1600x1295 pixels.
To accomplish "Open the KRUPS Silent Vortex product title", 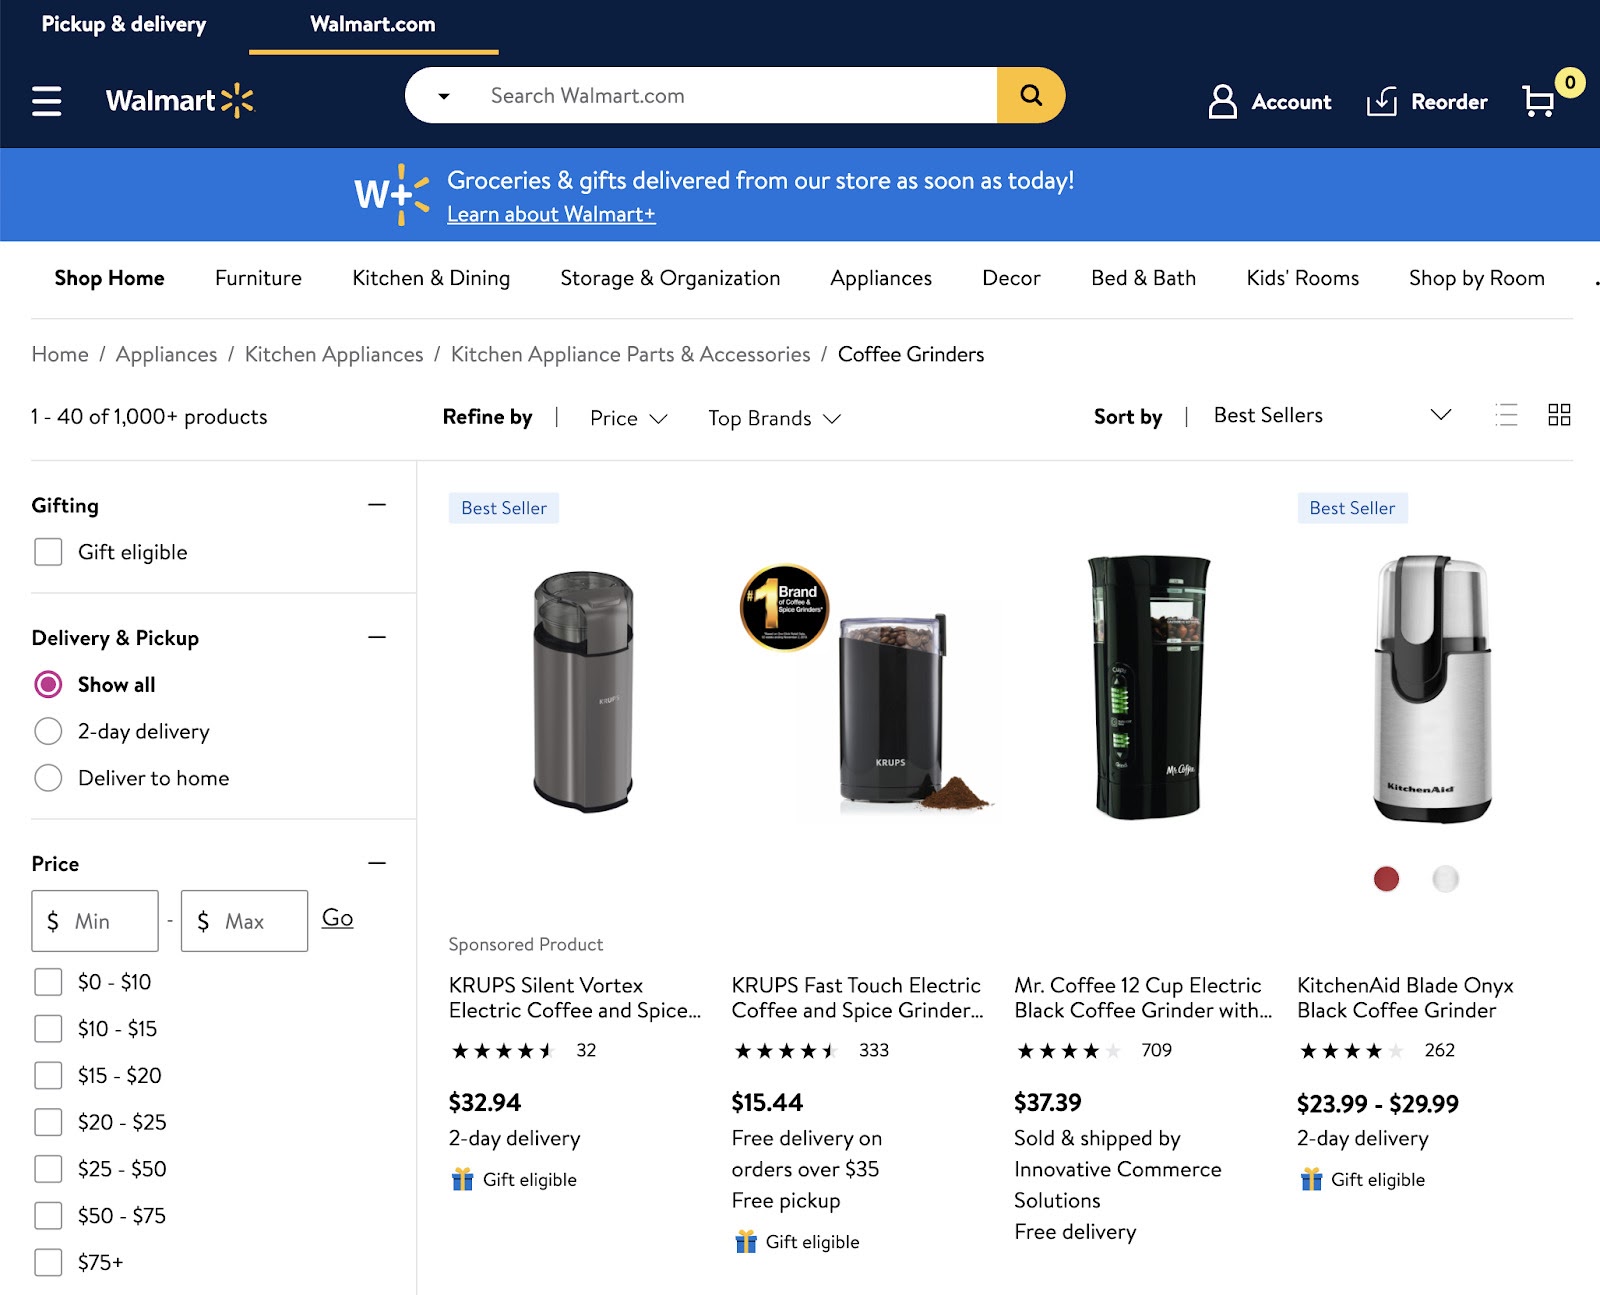I will point(575,998).
